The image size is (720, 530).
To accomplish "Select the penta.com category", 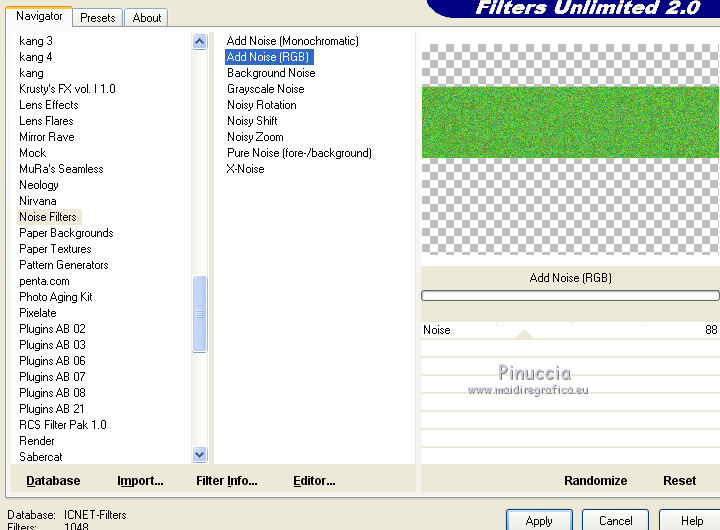I will 44,281.
